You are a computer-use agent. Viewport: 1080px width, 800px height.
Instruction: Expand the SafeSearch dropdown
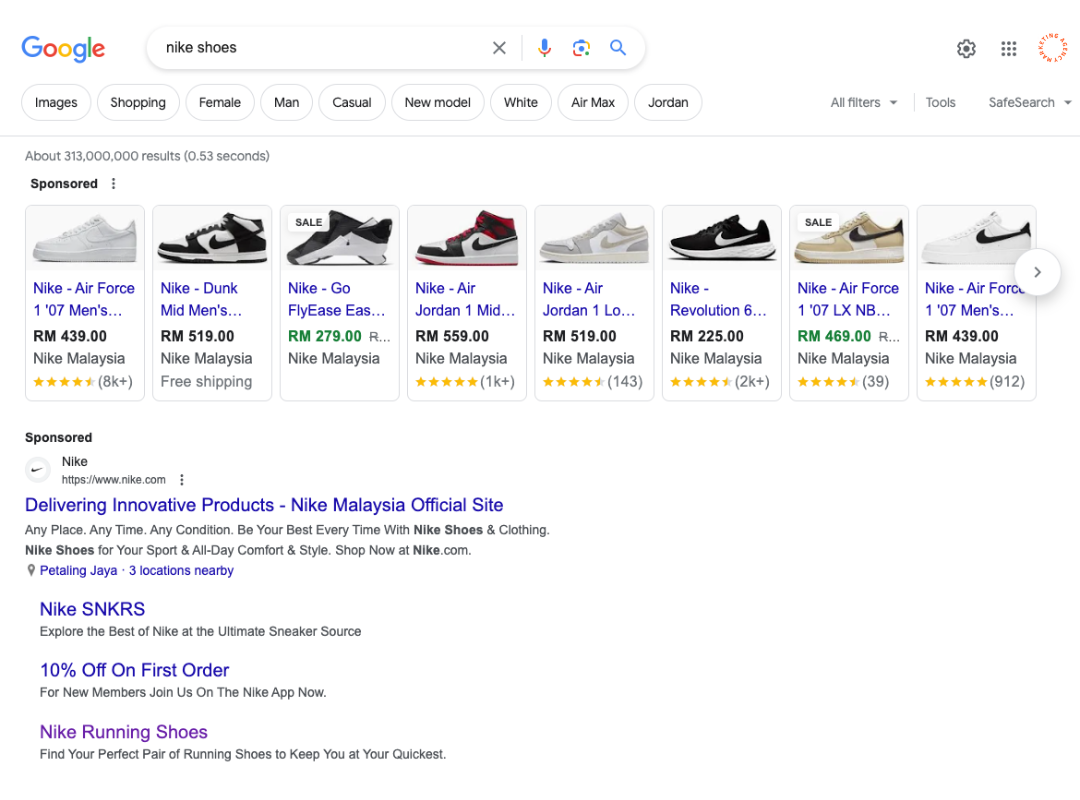point(1030,103)
